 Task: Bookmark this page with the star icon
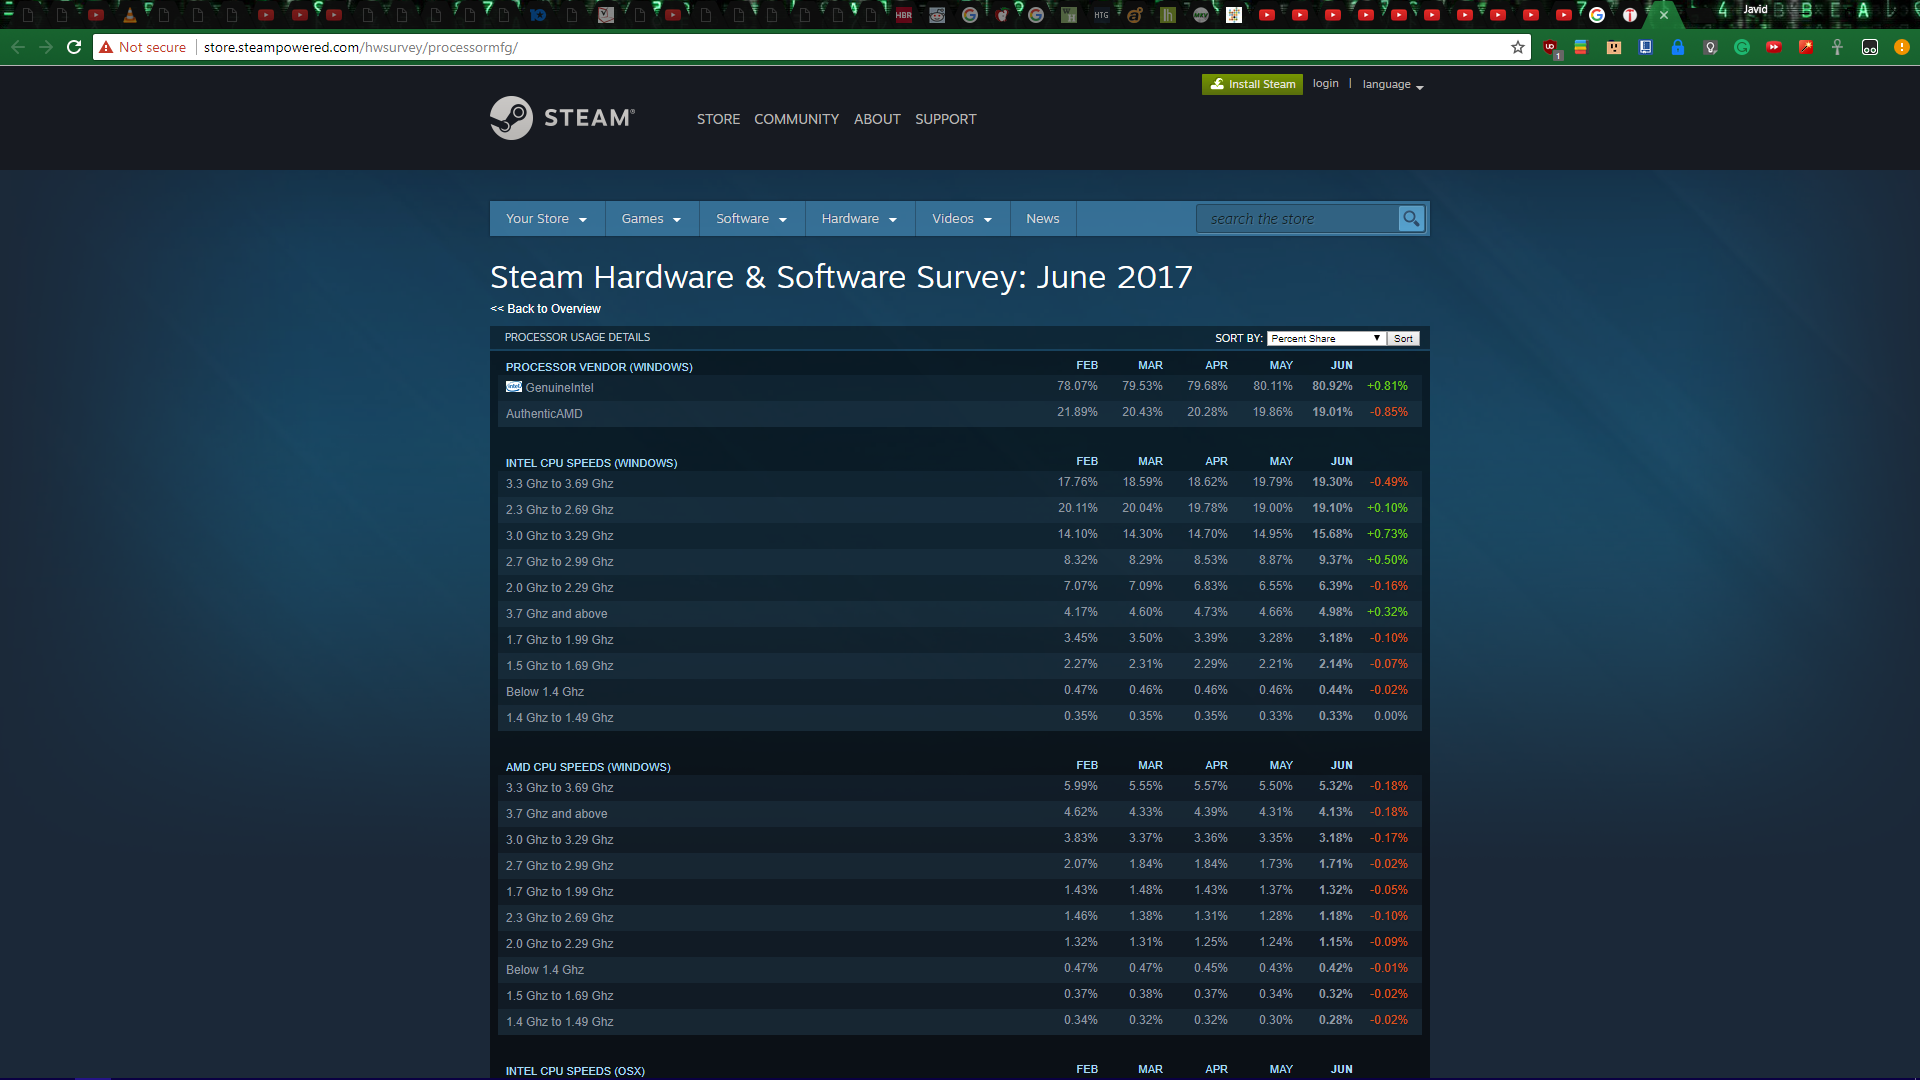coord(1518,47)
